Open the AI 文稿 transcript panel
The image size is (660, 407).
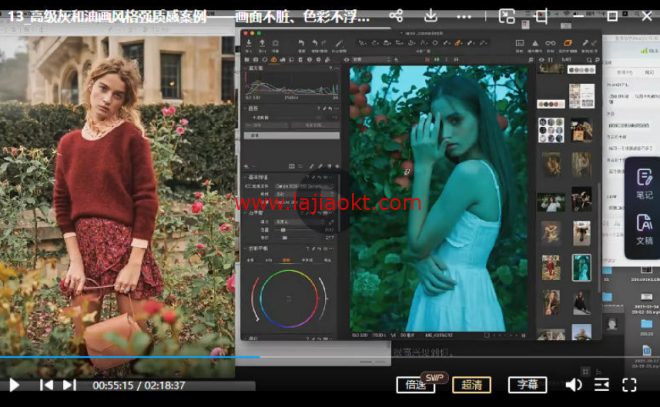644,229
